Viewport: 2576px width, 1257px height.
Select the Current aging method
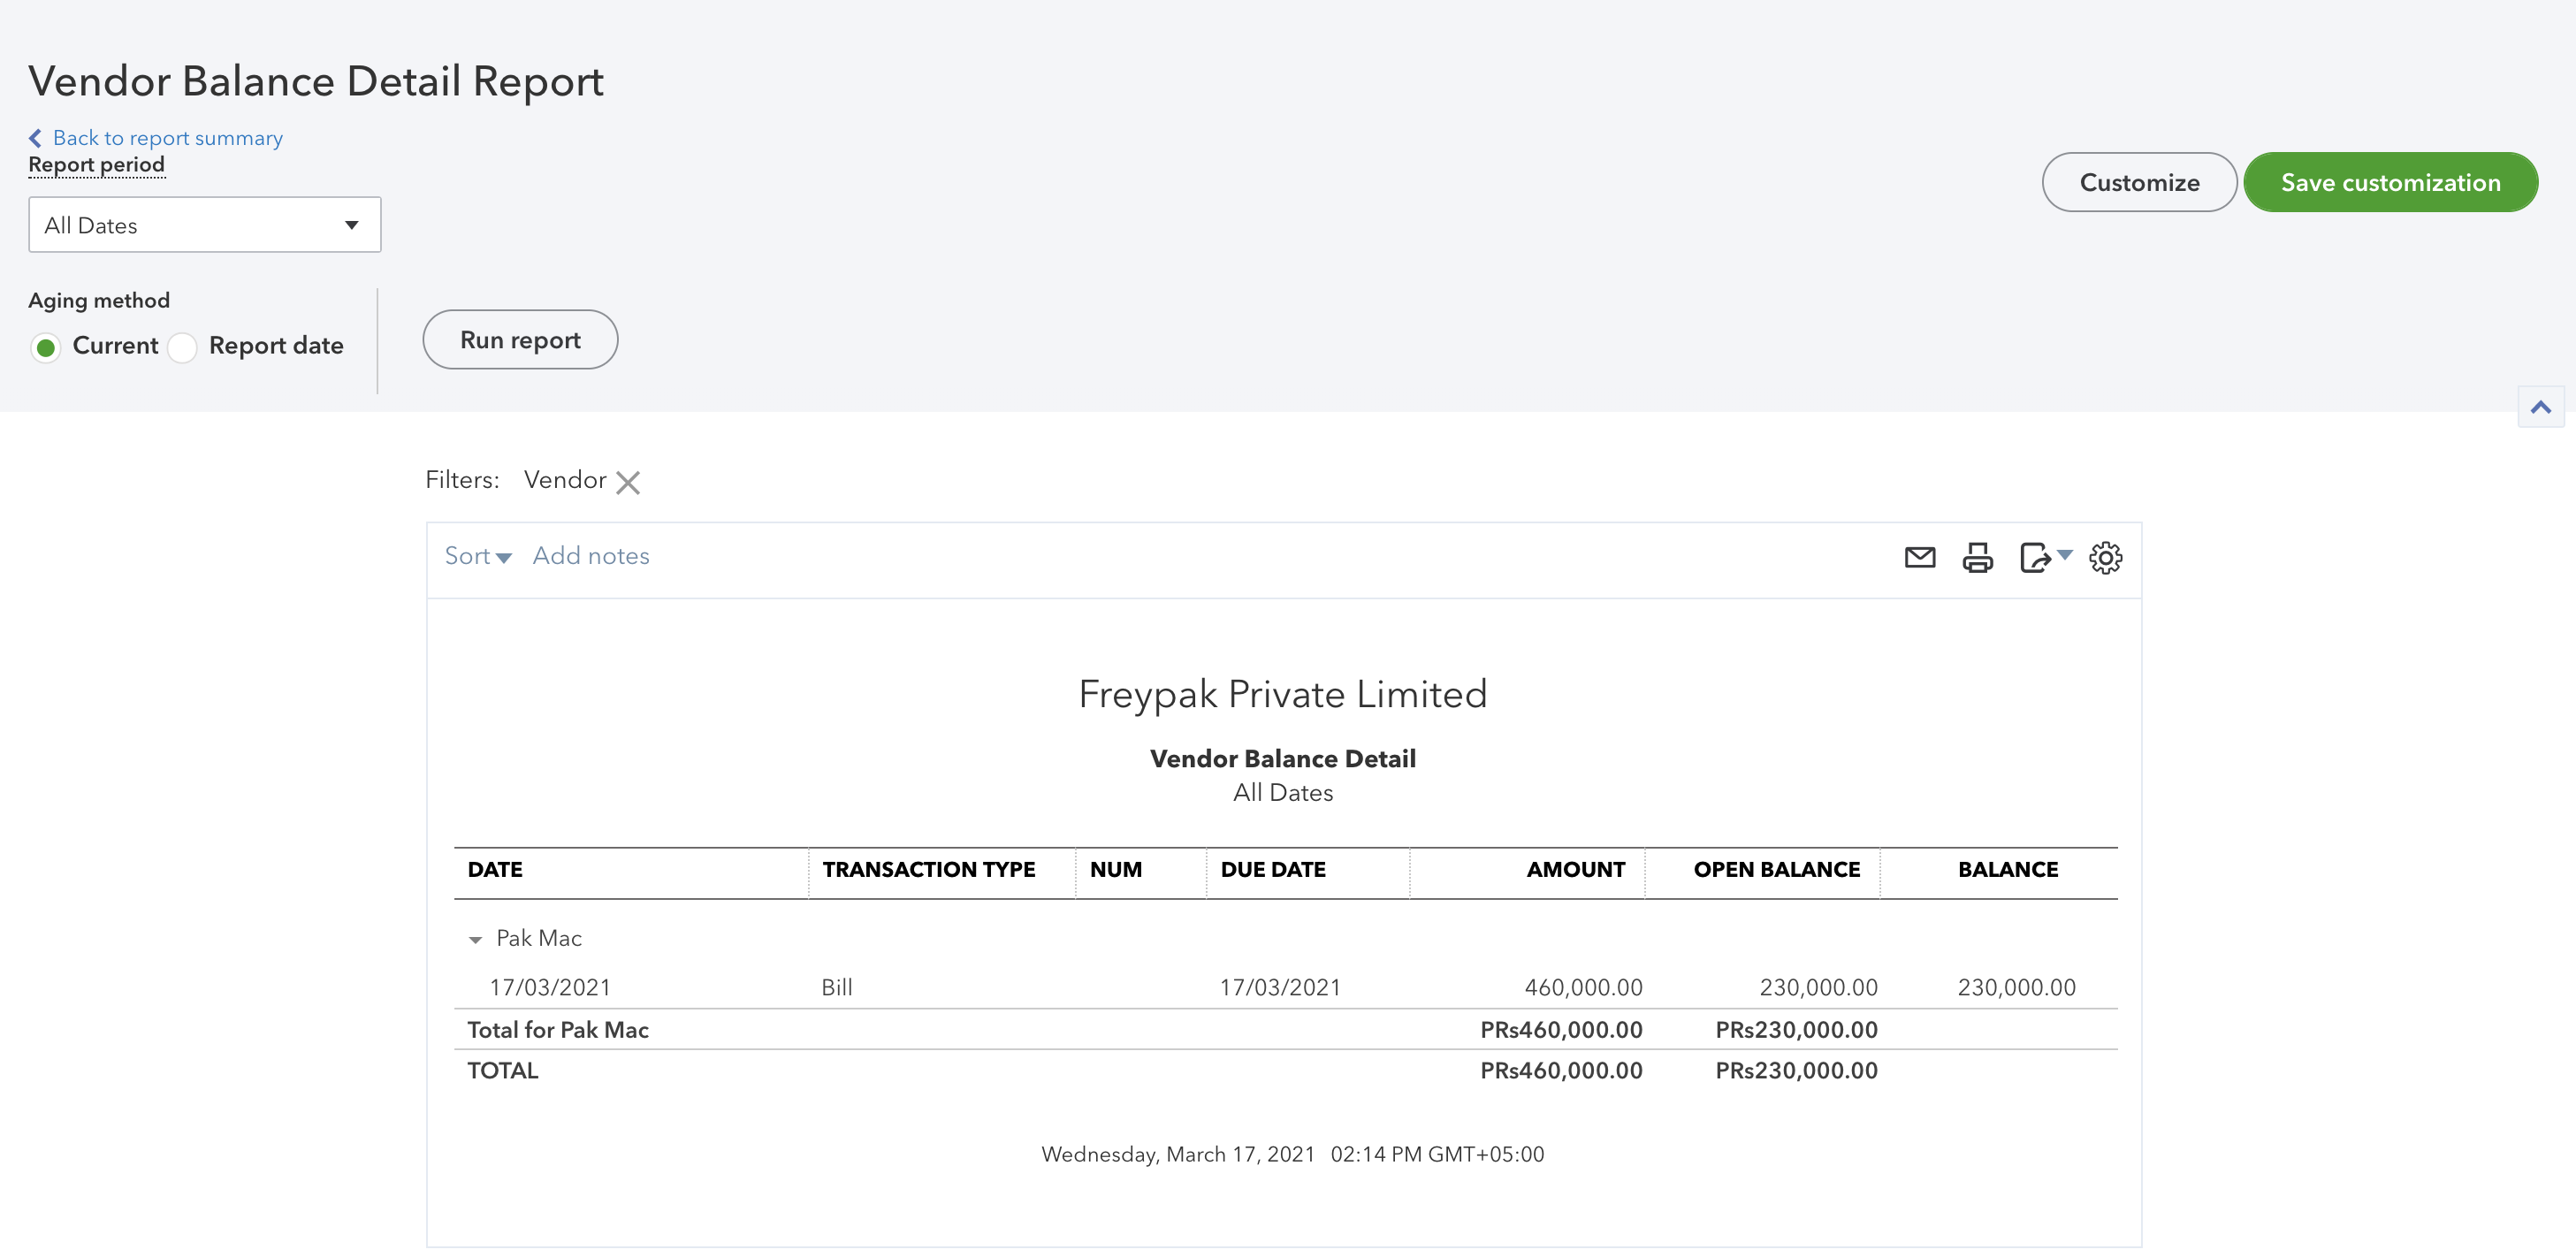[46, 347]
